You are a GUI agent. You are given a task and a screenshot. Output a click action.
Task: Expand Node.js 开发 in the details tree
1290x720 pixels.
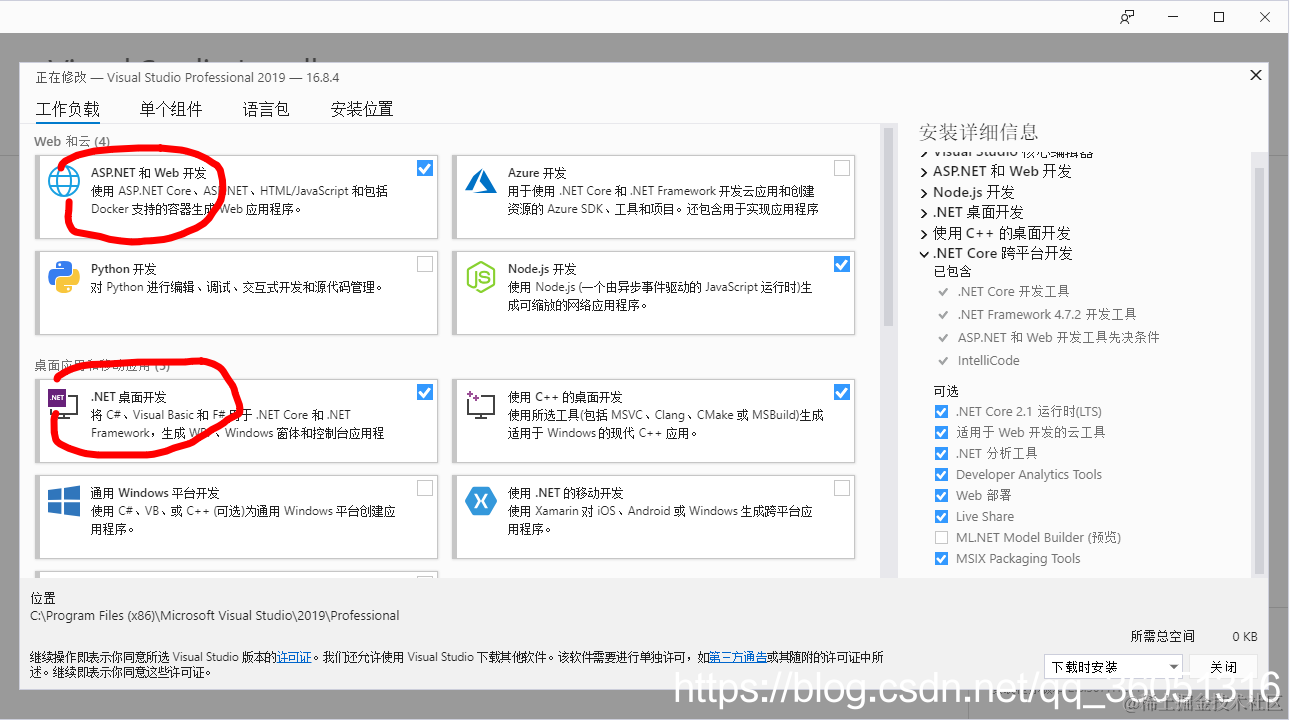coord(924,192)
